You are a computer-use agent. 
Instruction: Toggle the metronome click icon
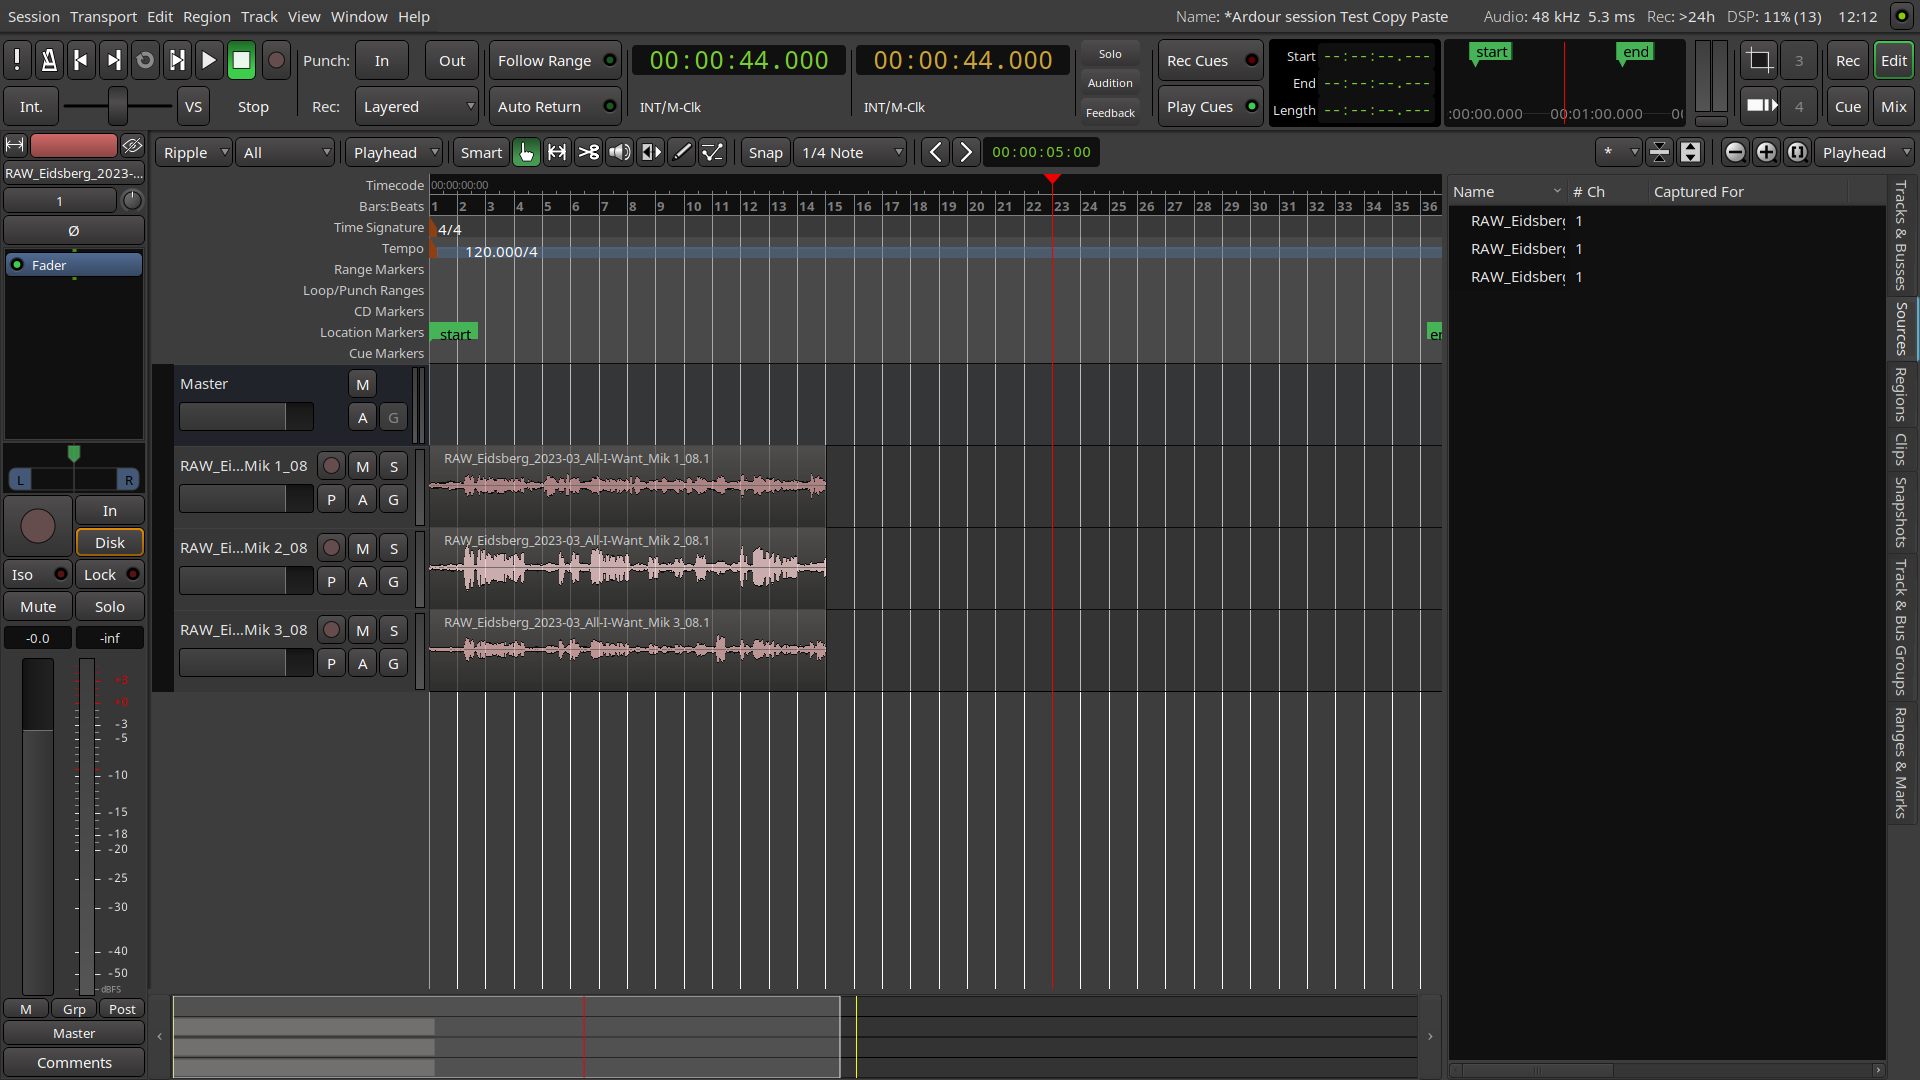[48, 61]
